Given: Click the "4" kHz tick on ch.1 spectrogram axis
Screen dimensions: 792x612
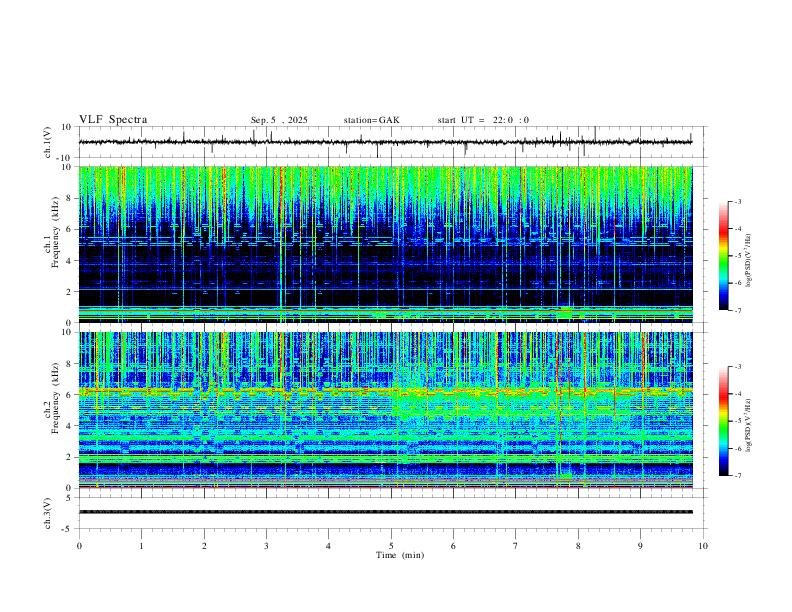Looking at the screenshot, I should 70,261.
